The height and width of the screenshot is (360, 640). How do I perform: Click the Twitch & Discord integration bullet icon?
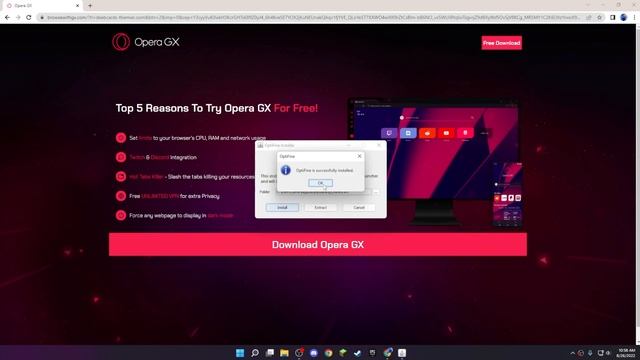point(121,157)
